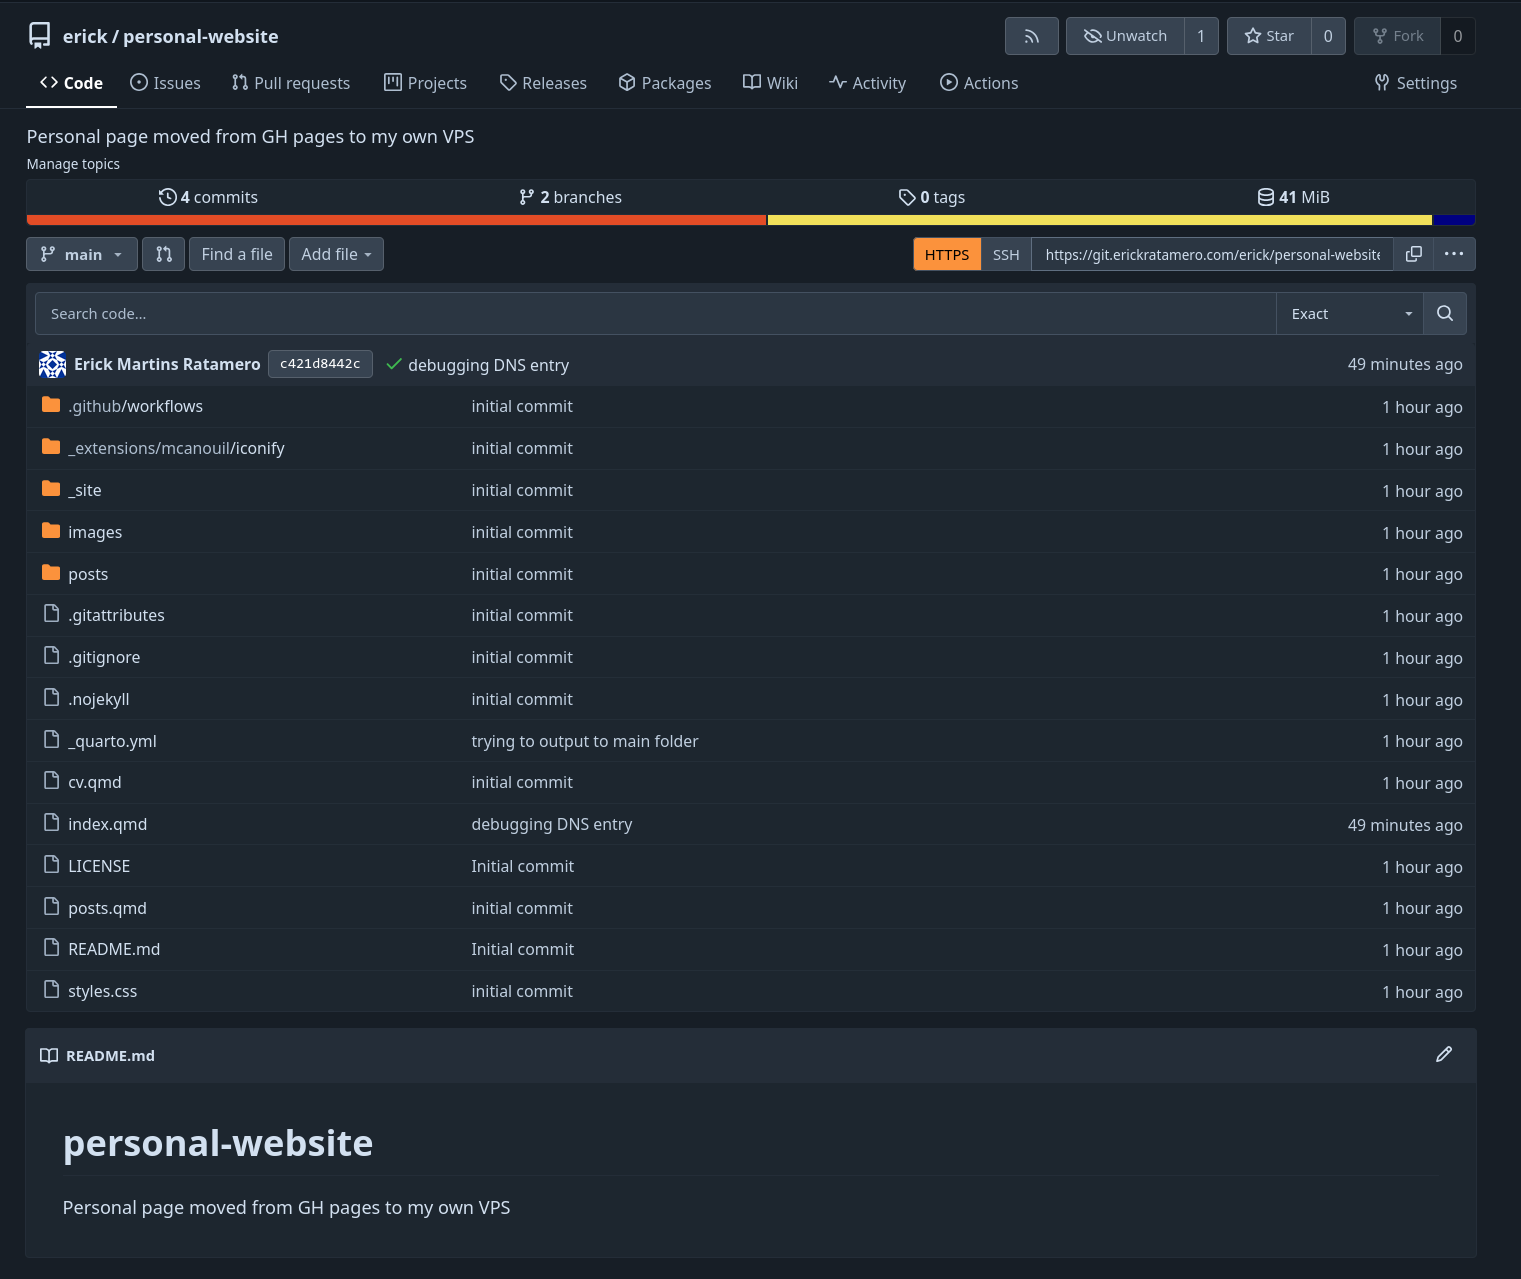
Task: View the 2 branches list
Action: 570,197
